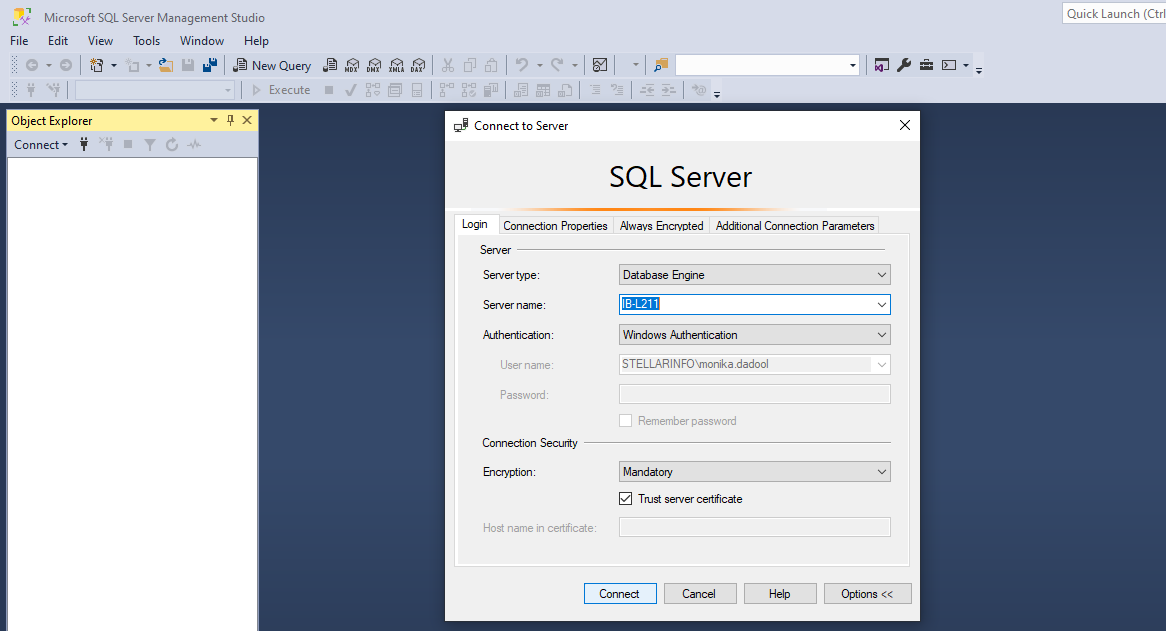Click the Object Explorer stop square icon
The width and height of the screenshot is (1166, 631).
pos(128,144)
